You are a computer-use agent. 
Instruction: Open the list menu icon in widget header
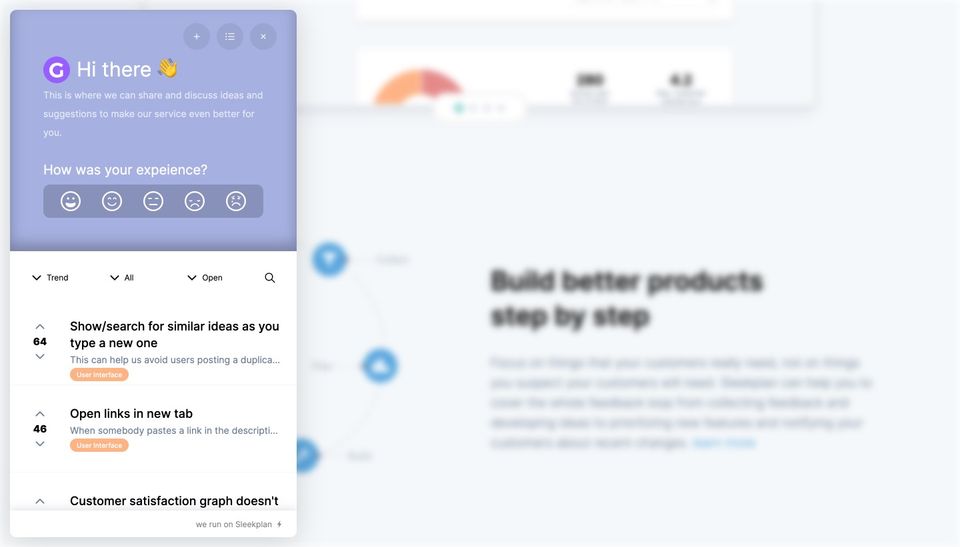pyautogui.click(x=230, y=37)
